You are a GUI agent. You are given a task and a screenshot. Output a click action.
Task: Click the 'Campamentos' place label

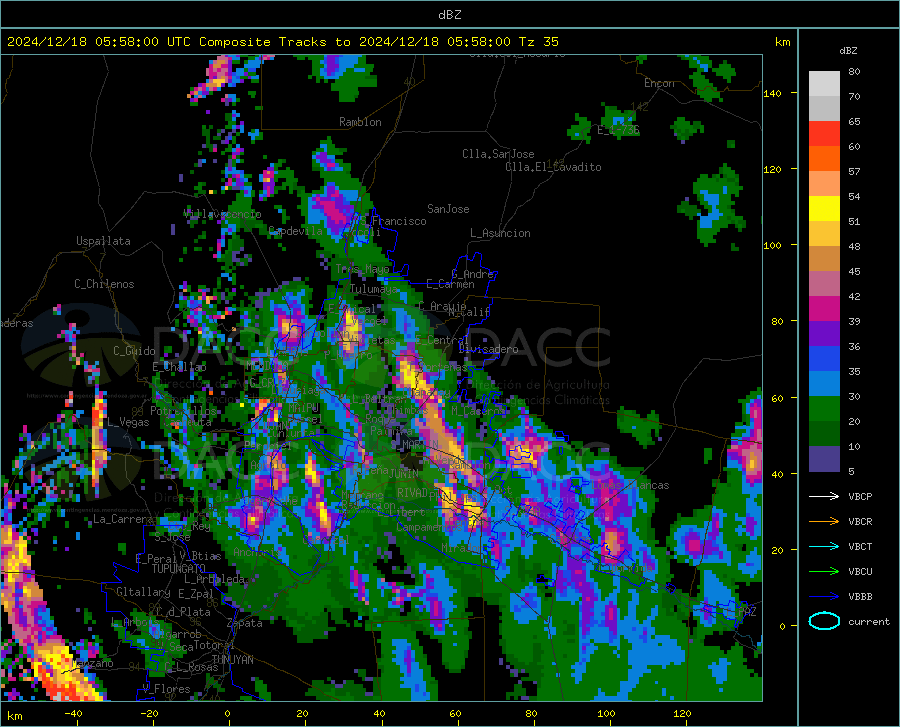(x=427, y=527)
